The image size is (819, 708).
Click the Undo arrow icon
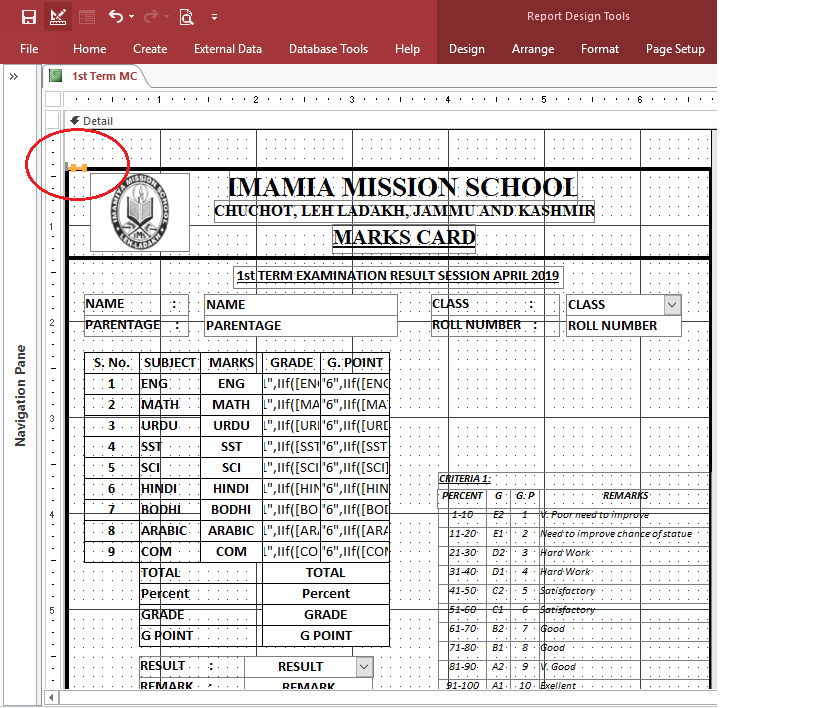115,17
